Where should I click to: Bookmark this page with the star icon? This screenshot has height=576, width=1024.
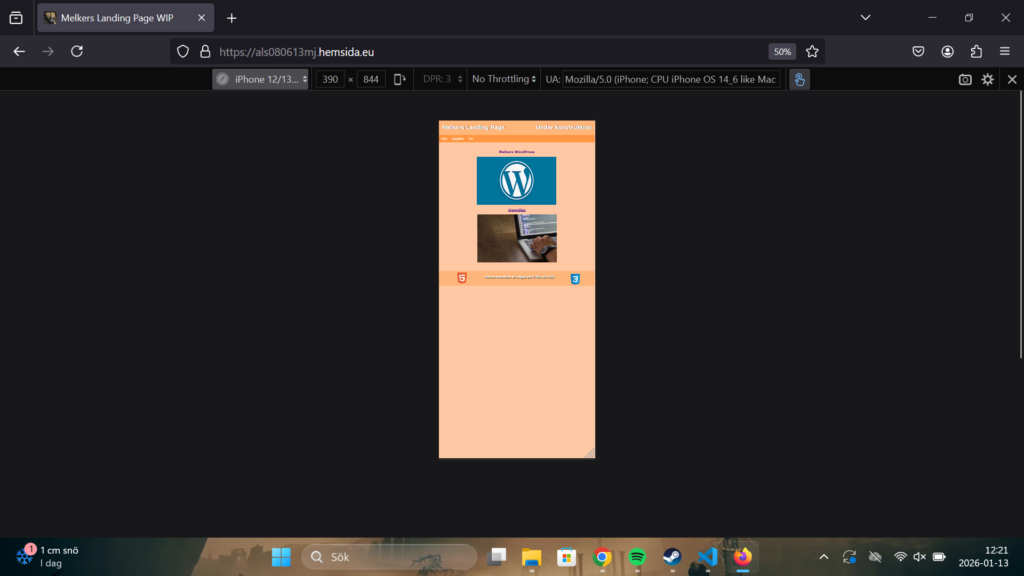(x=812, y=51)
